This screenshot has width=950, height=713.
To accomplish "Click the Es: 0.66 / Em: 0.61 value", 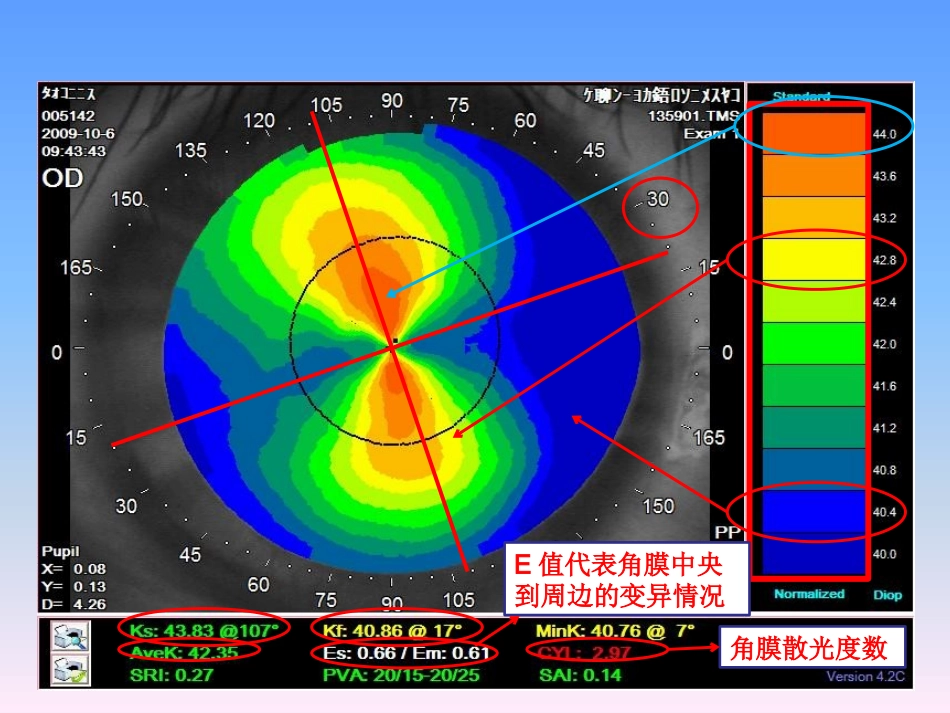I will click(x=406, y=653).
